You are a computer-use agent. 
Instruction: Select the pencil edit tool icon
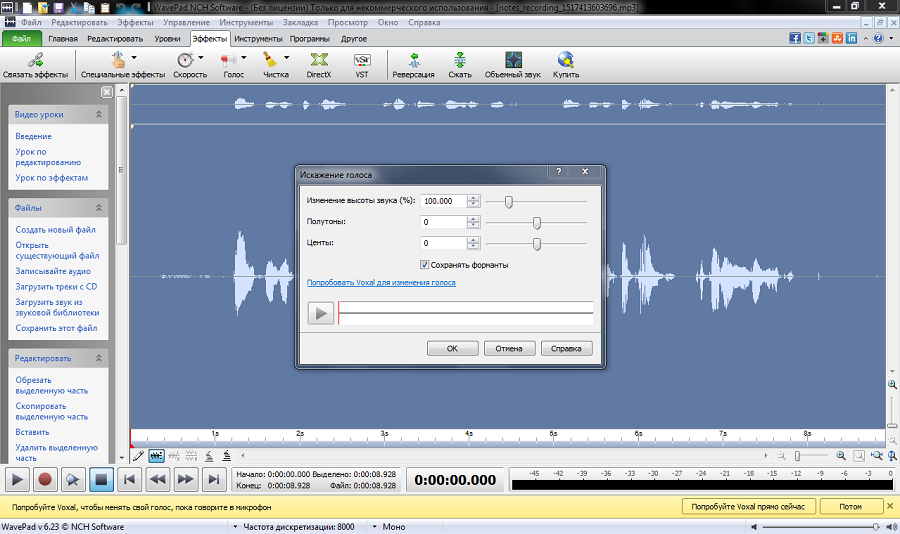click(x=138, y=456)
